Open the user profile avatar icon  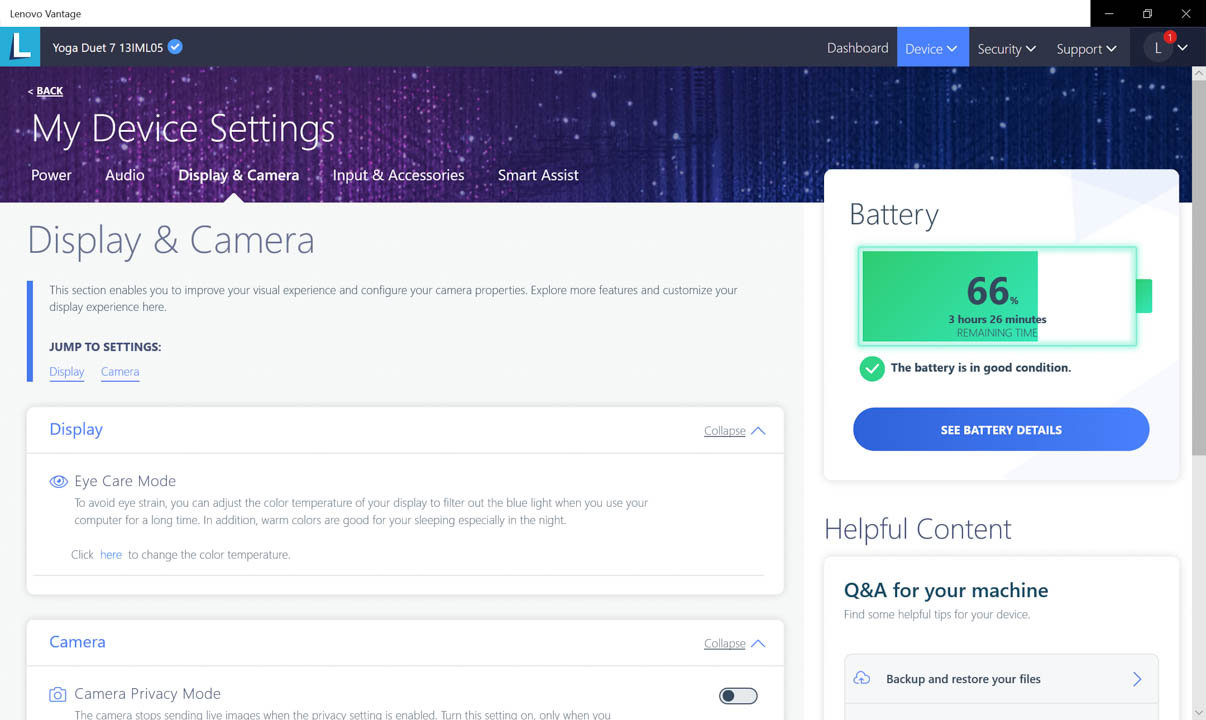coord(1158,48)
